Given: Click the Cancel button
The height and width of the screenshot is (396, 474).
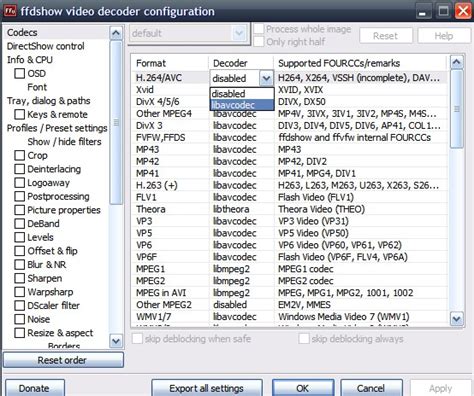Looking at the screenshot, I should [371, 388].
